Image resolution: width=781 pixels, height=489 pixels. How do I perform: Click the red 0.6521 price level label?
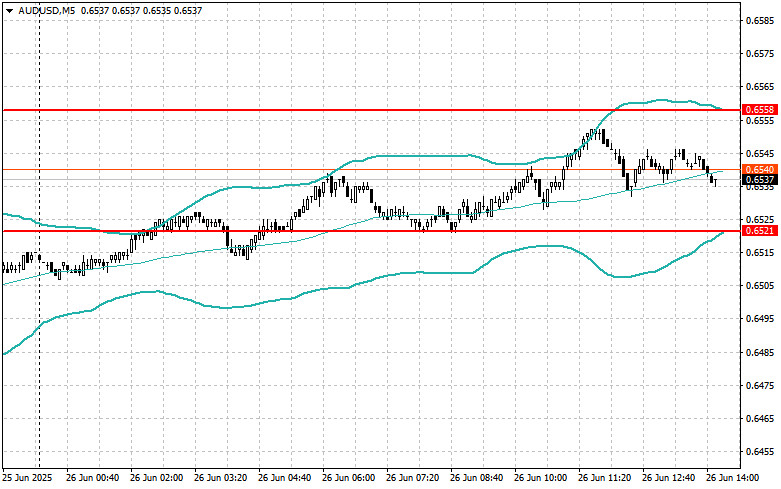pos(760,231)
